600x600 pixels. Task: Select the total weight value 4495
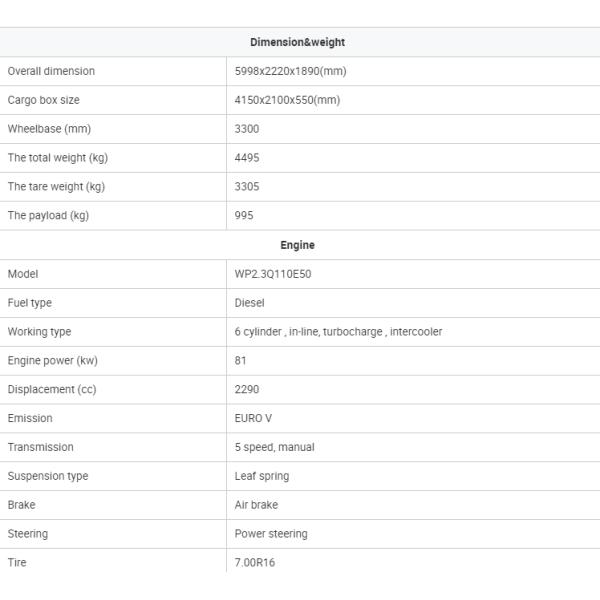[x=247, y=158]
